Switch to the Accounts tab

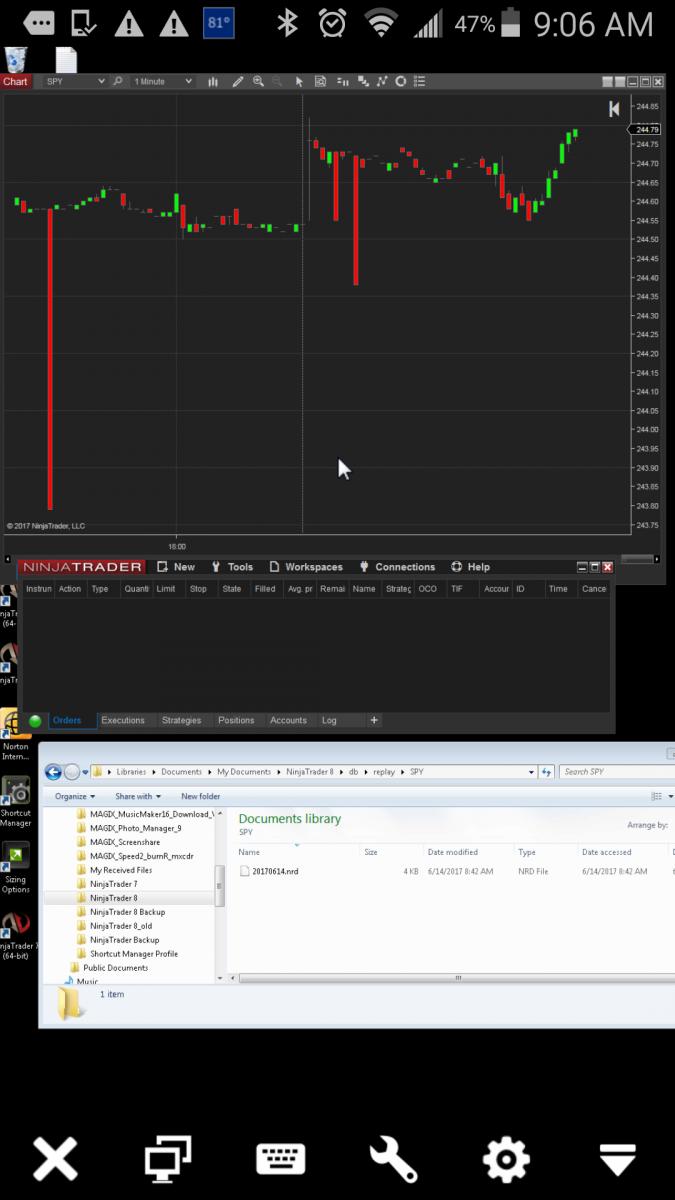pos(288,720)
